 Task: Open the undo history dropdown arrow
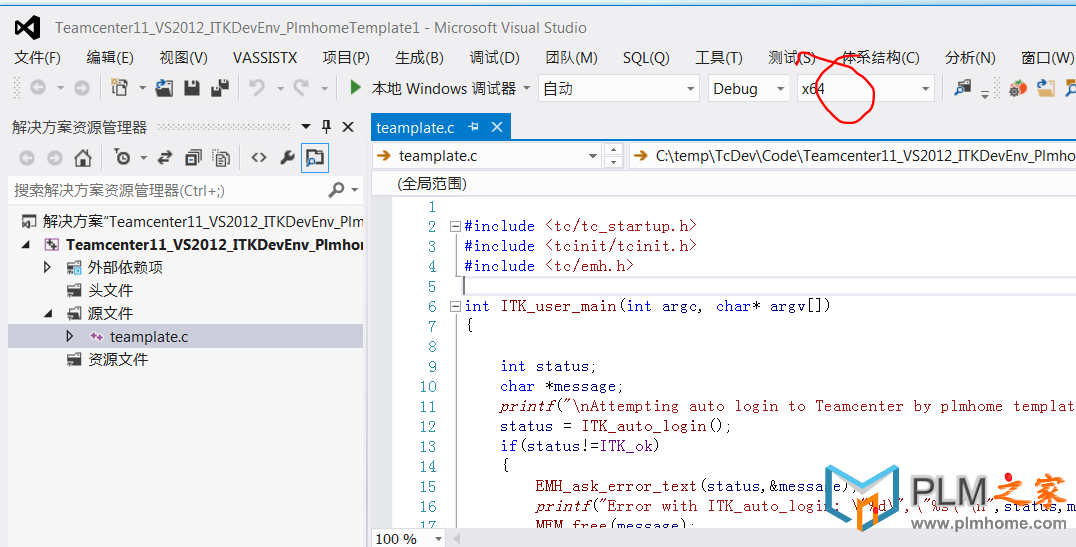pyautogui.click(x=280, y=89)
